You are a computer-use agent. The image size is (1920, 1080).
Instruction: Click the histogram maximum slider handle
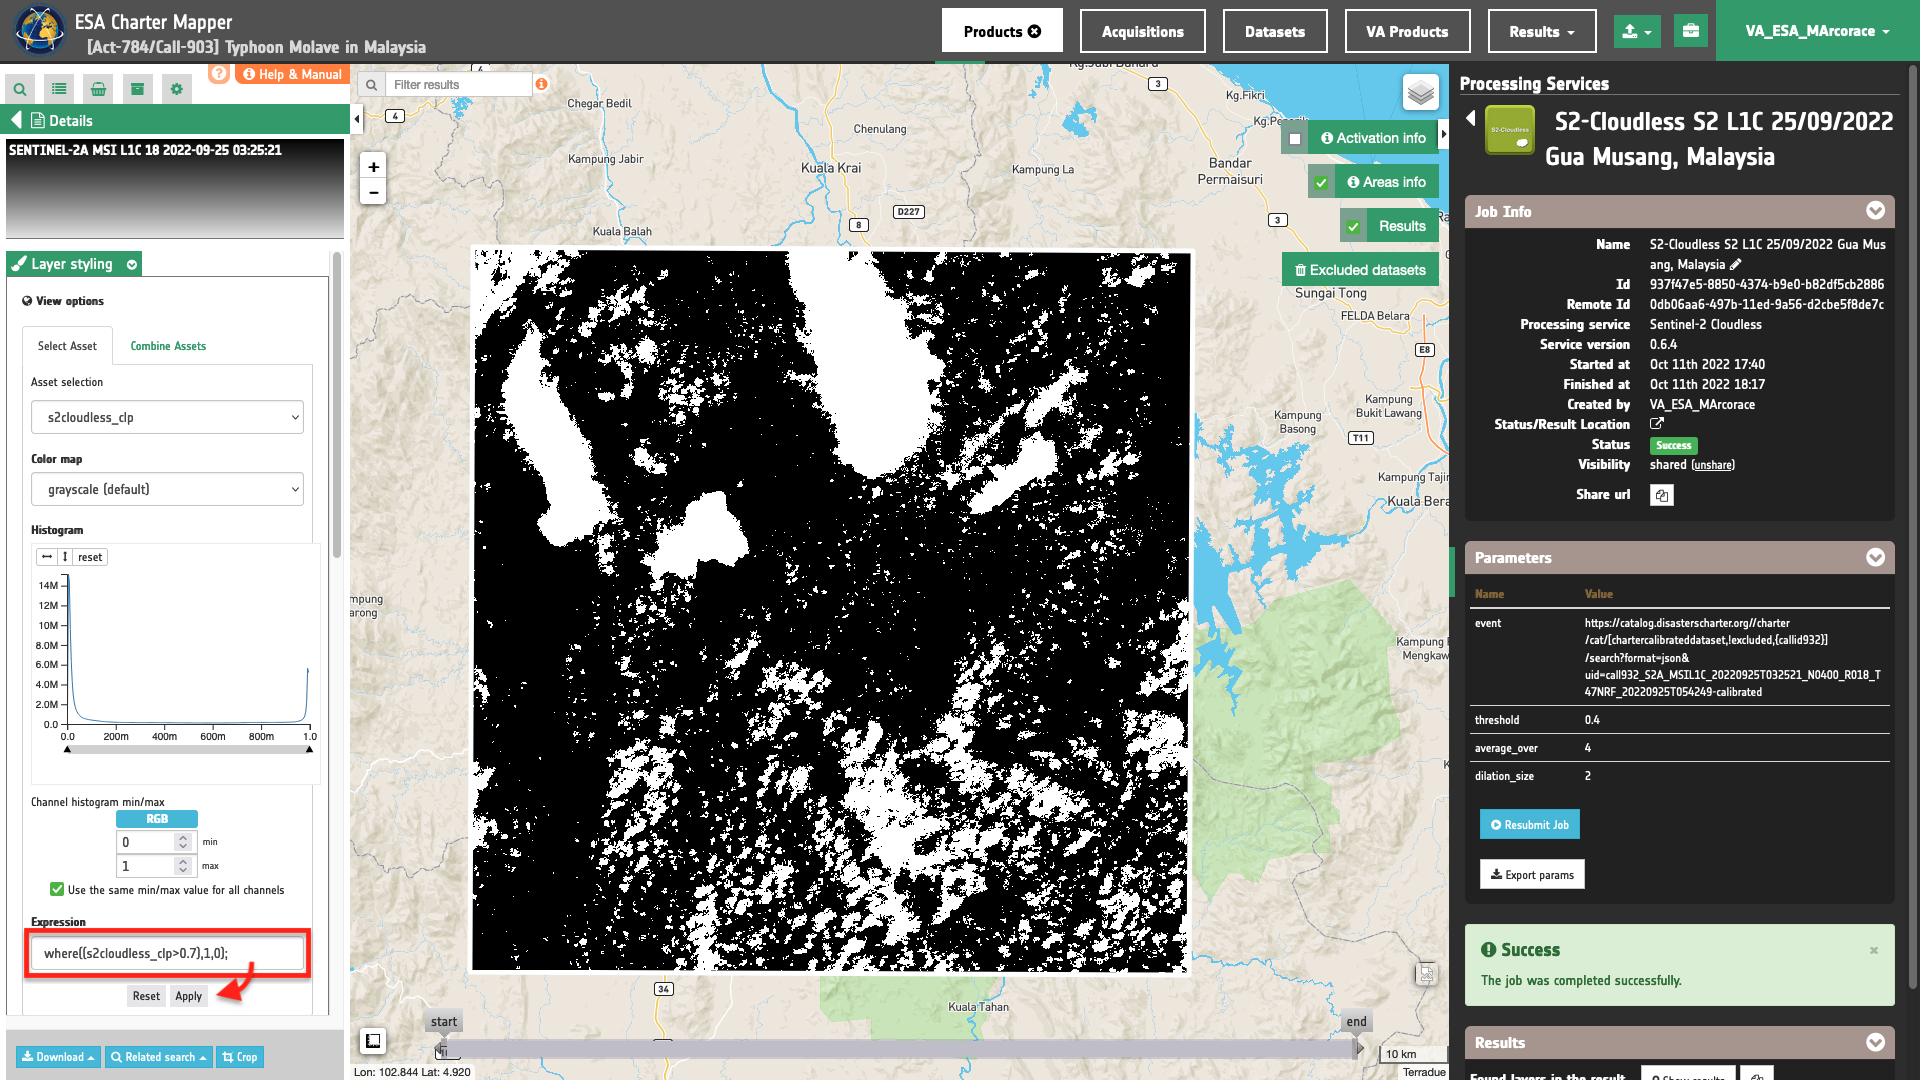click(310, 749)
